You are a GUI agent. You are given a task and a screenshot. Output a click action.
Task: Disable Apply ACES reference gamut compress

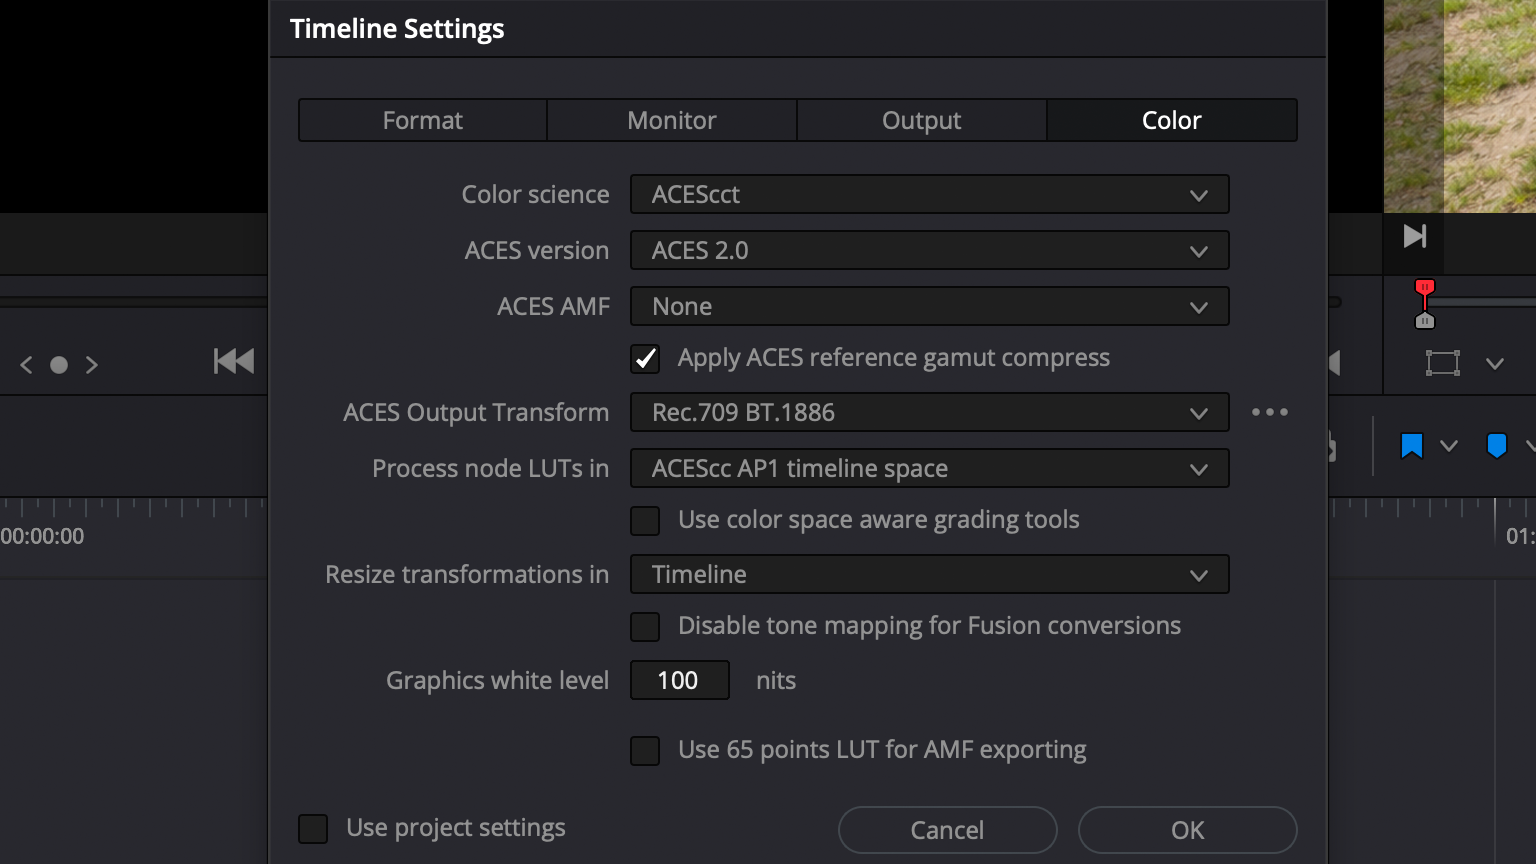pyautogui.click(x=645, y=358)
